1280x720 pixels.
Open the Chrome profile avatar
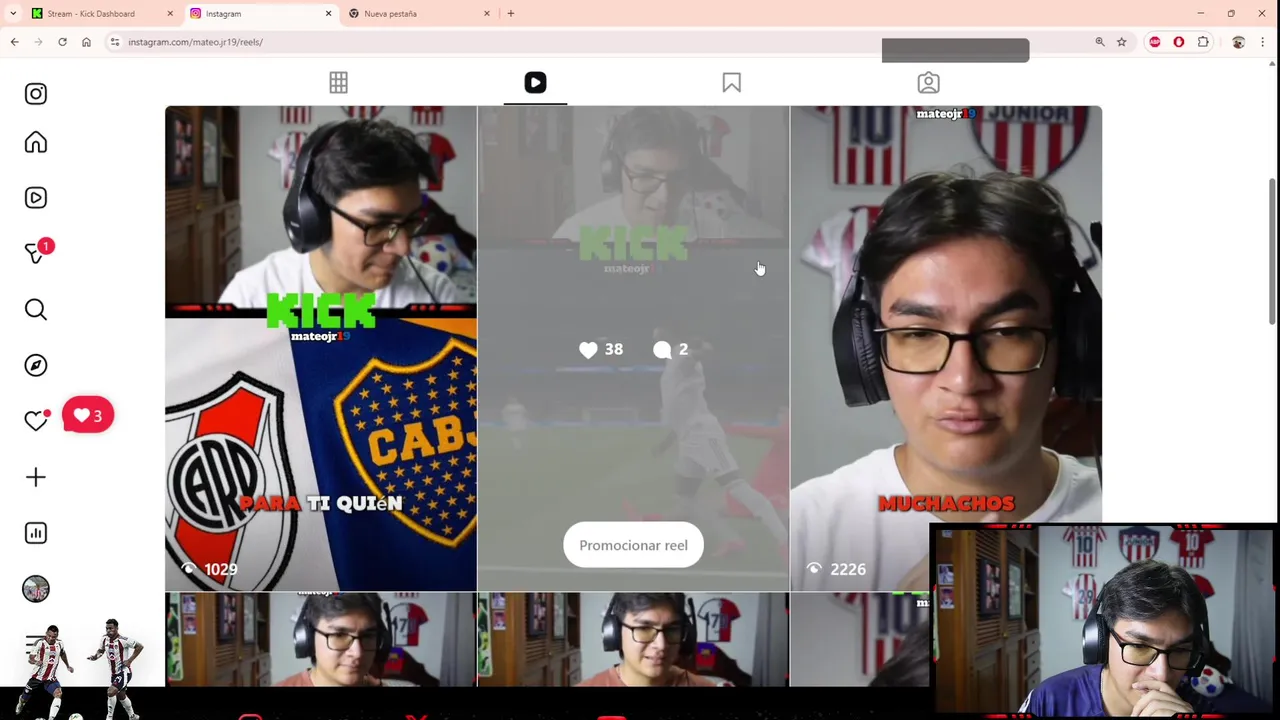click(1238, 42)
